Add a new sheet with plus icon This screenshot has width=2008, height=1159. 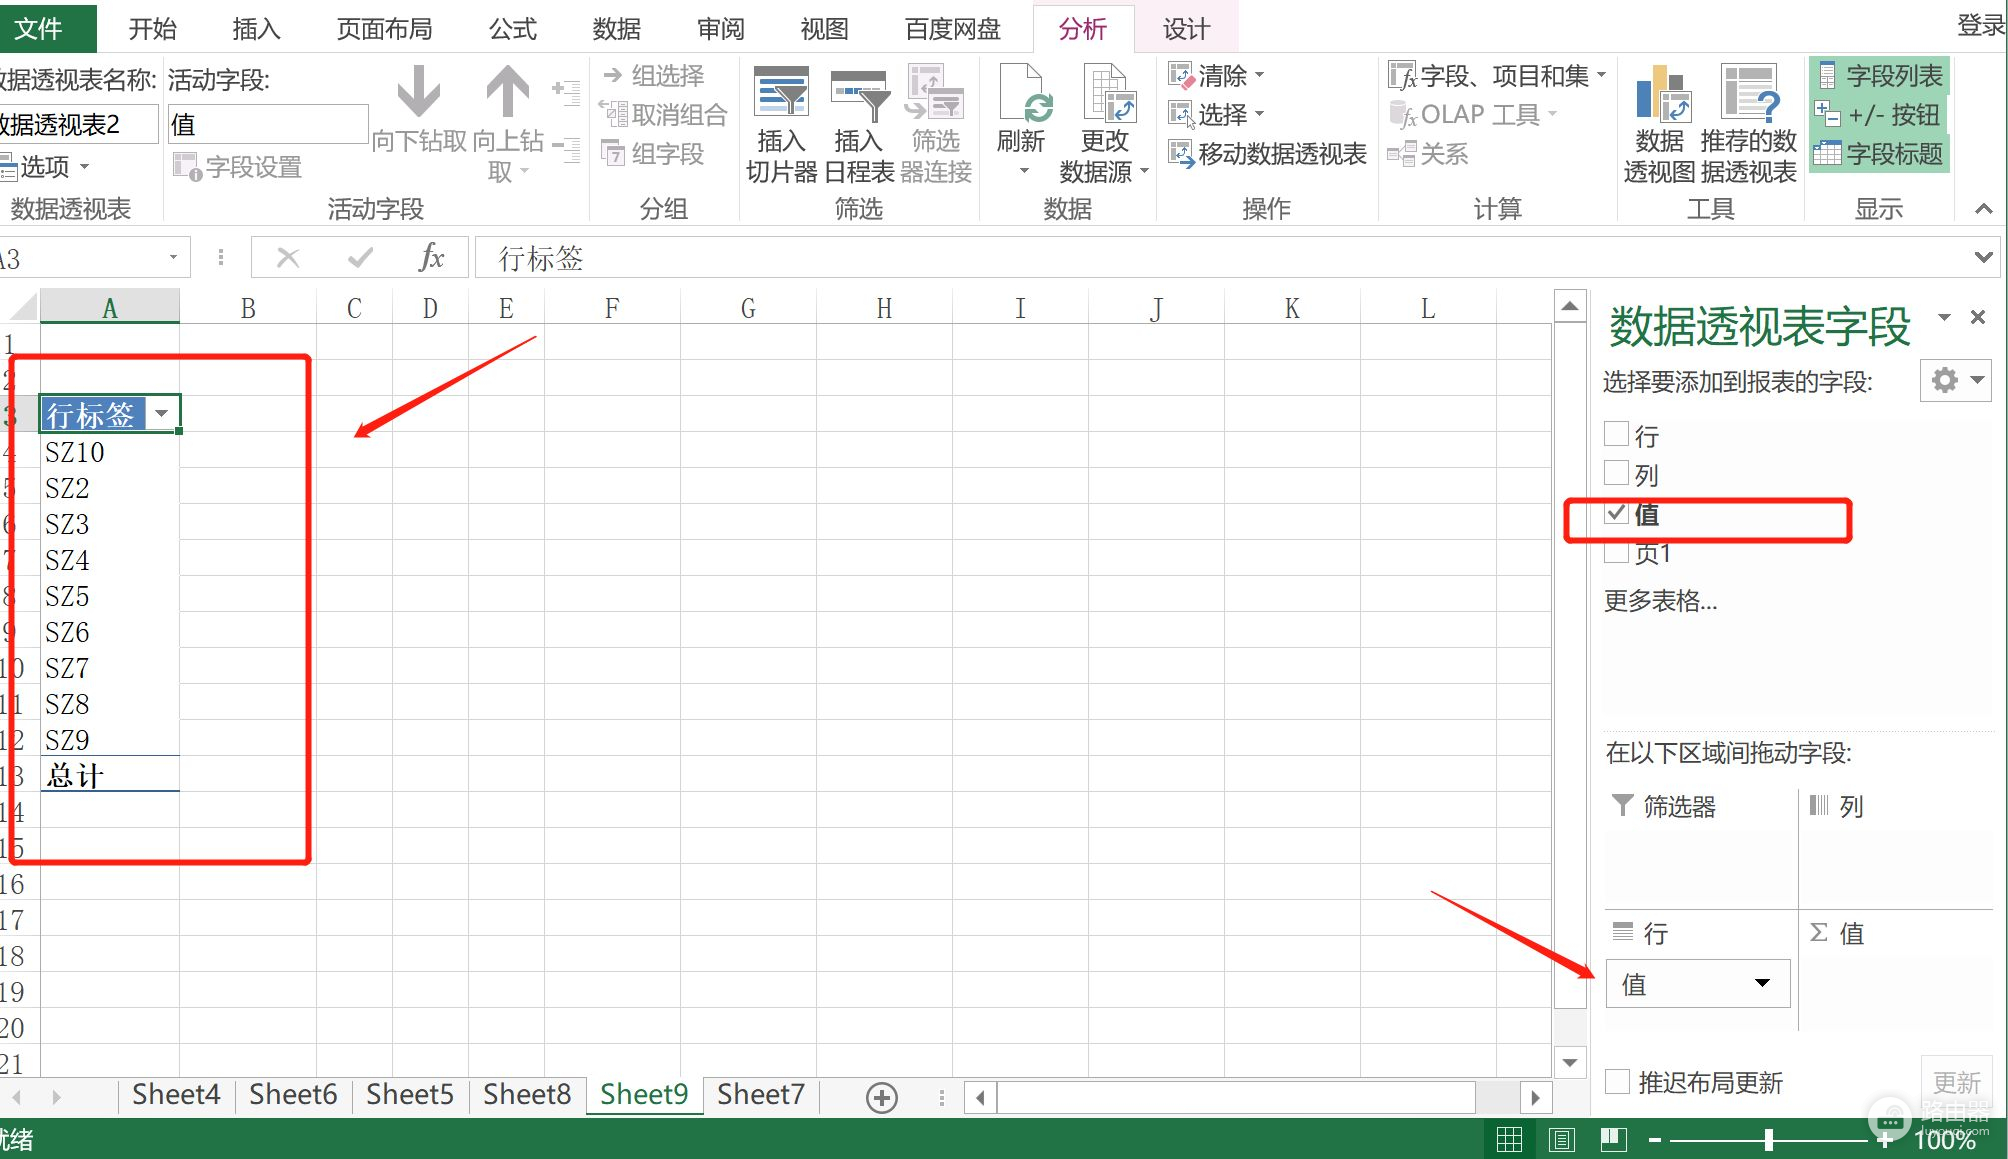[x=882, y=1097]
